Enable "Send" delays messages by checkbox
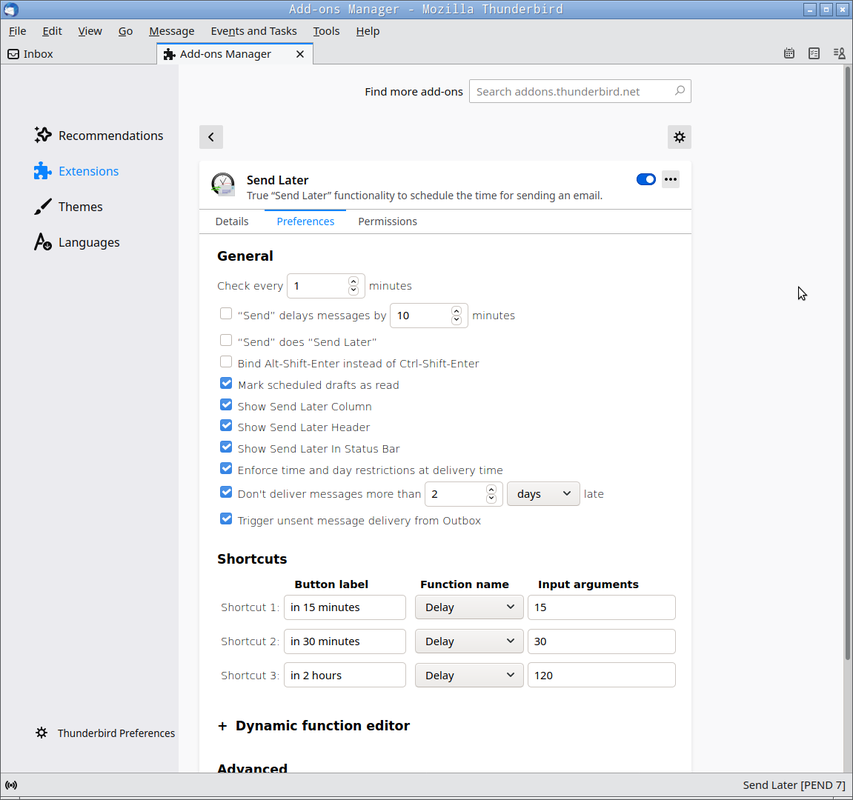 click(x=226, y=314)
